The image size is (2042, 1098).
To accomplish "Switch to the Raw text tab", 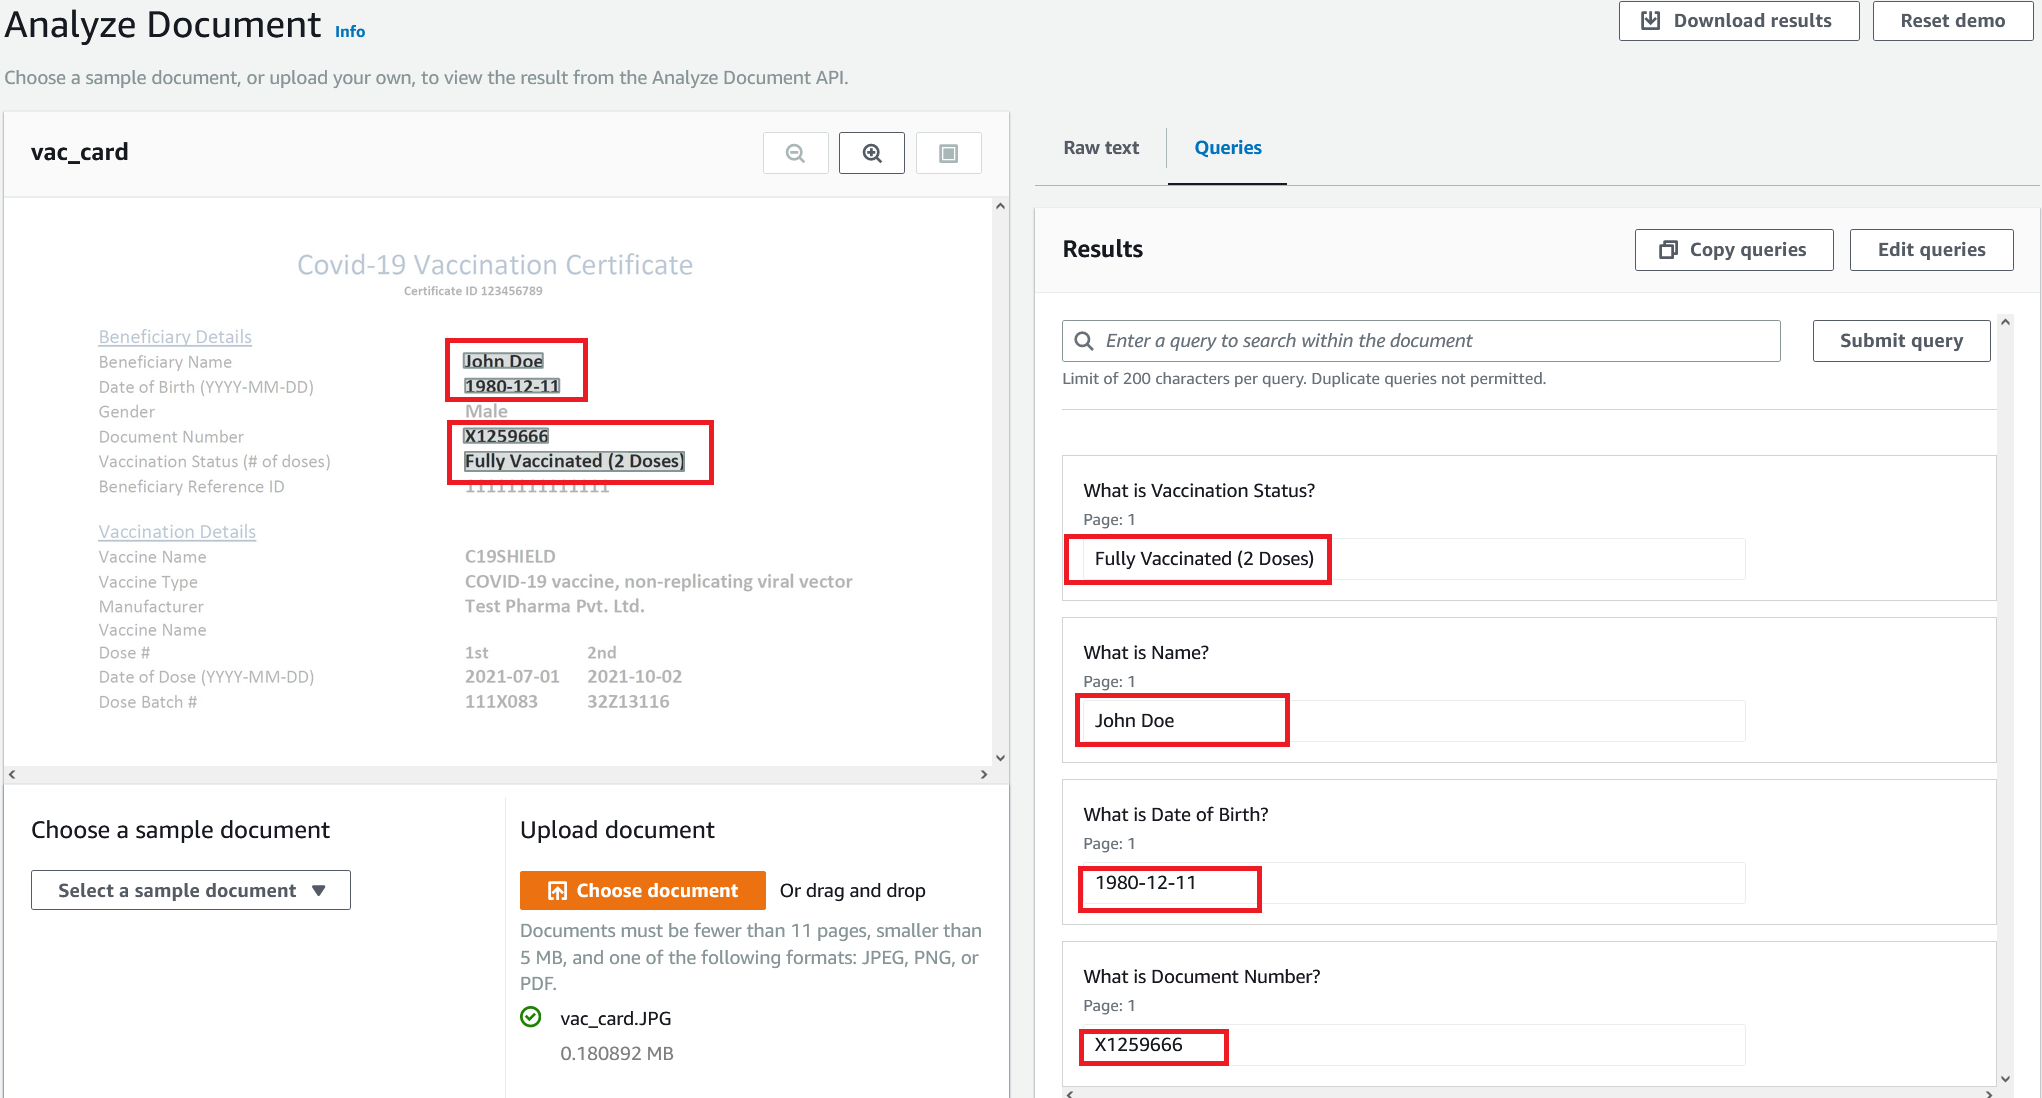I will point(1101,148).
